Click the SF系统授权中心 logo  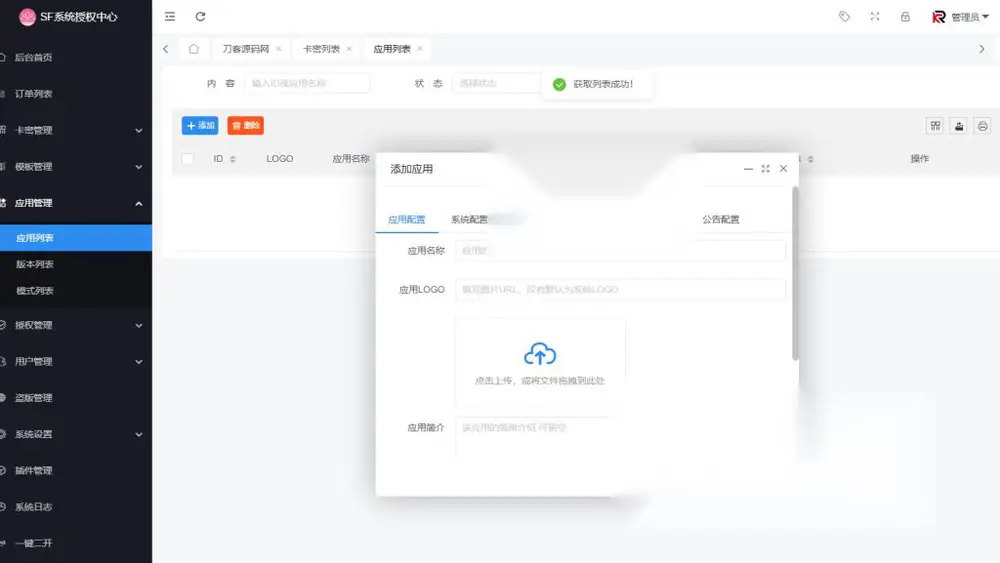[x=68, y=17]
